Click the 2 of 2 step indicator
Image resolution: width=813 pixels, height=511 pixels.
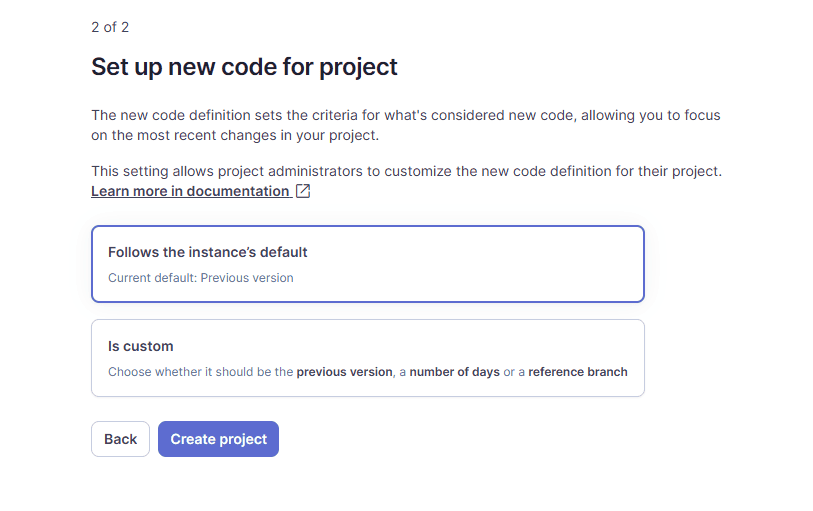[x=110, y=27]
